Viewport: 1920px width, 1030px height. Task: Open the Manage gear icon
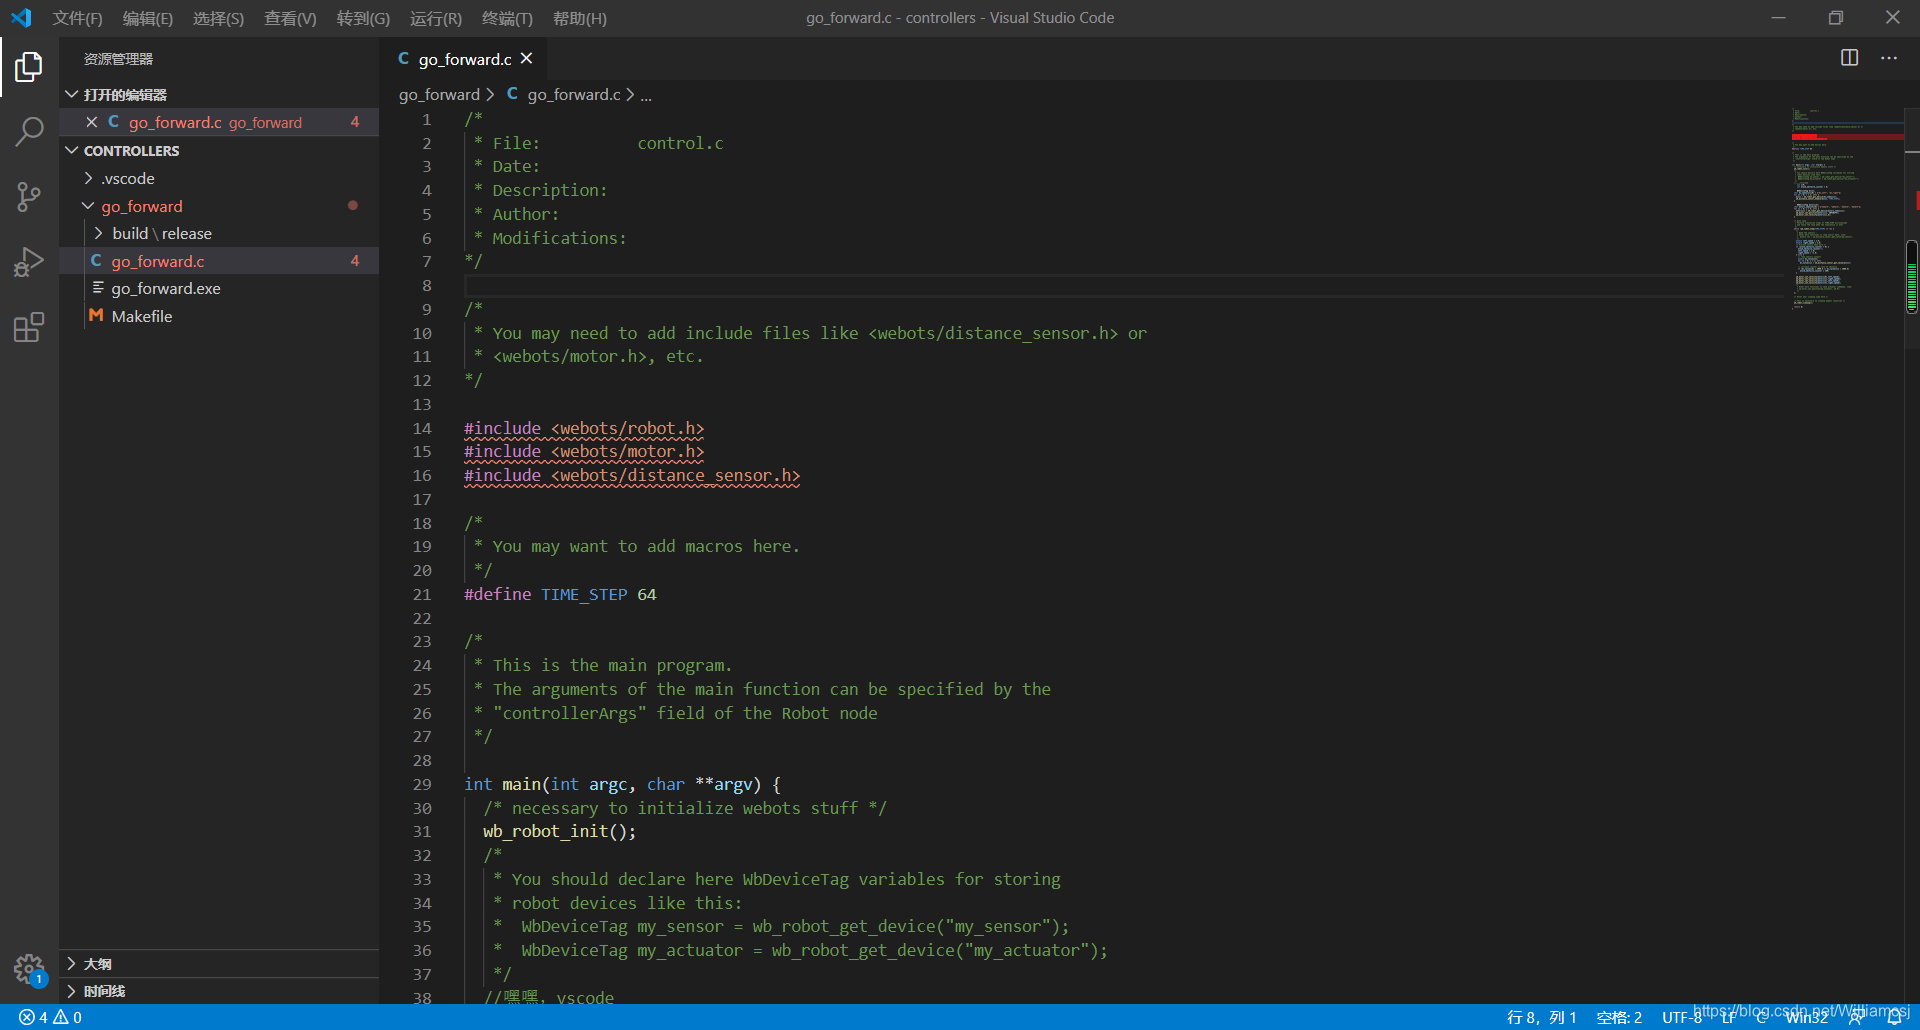point(29,969)
